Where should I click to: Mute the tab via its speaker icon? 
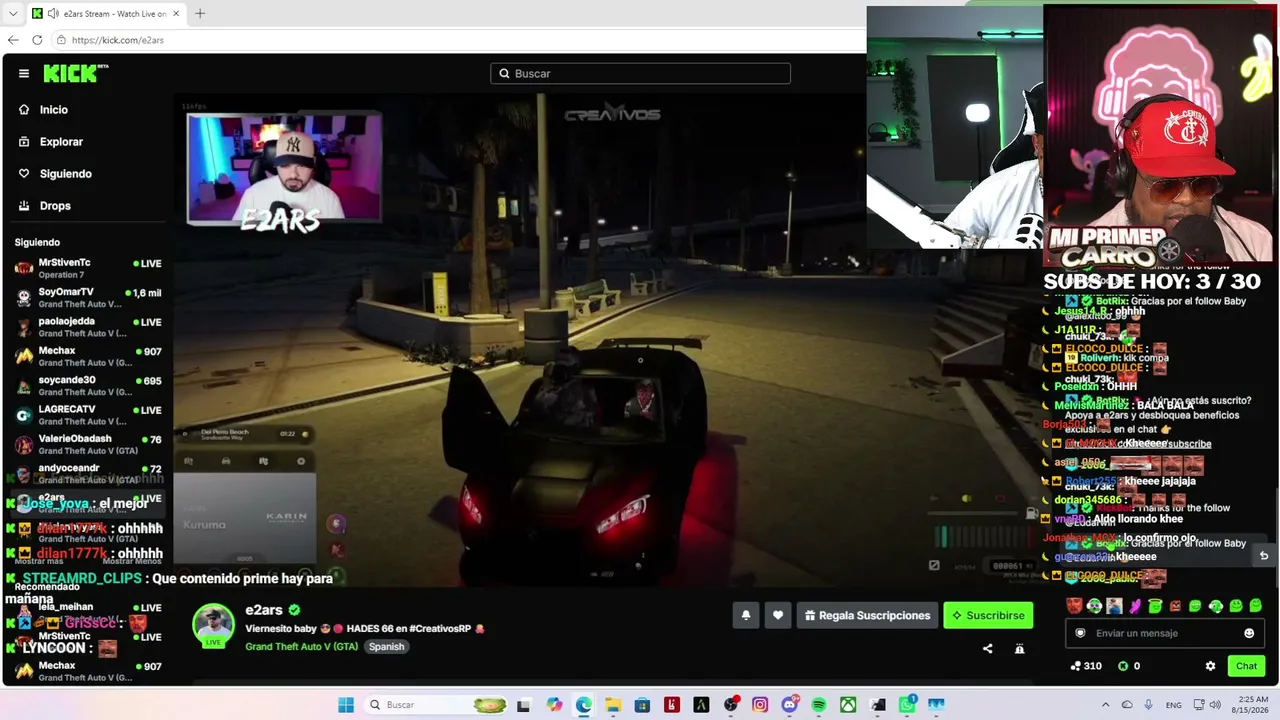click(52, 14)
